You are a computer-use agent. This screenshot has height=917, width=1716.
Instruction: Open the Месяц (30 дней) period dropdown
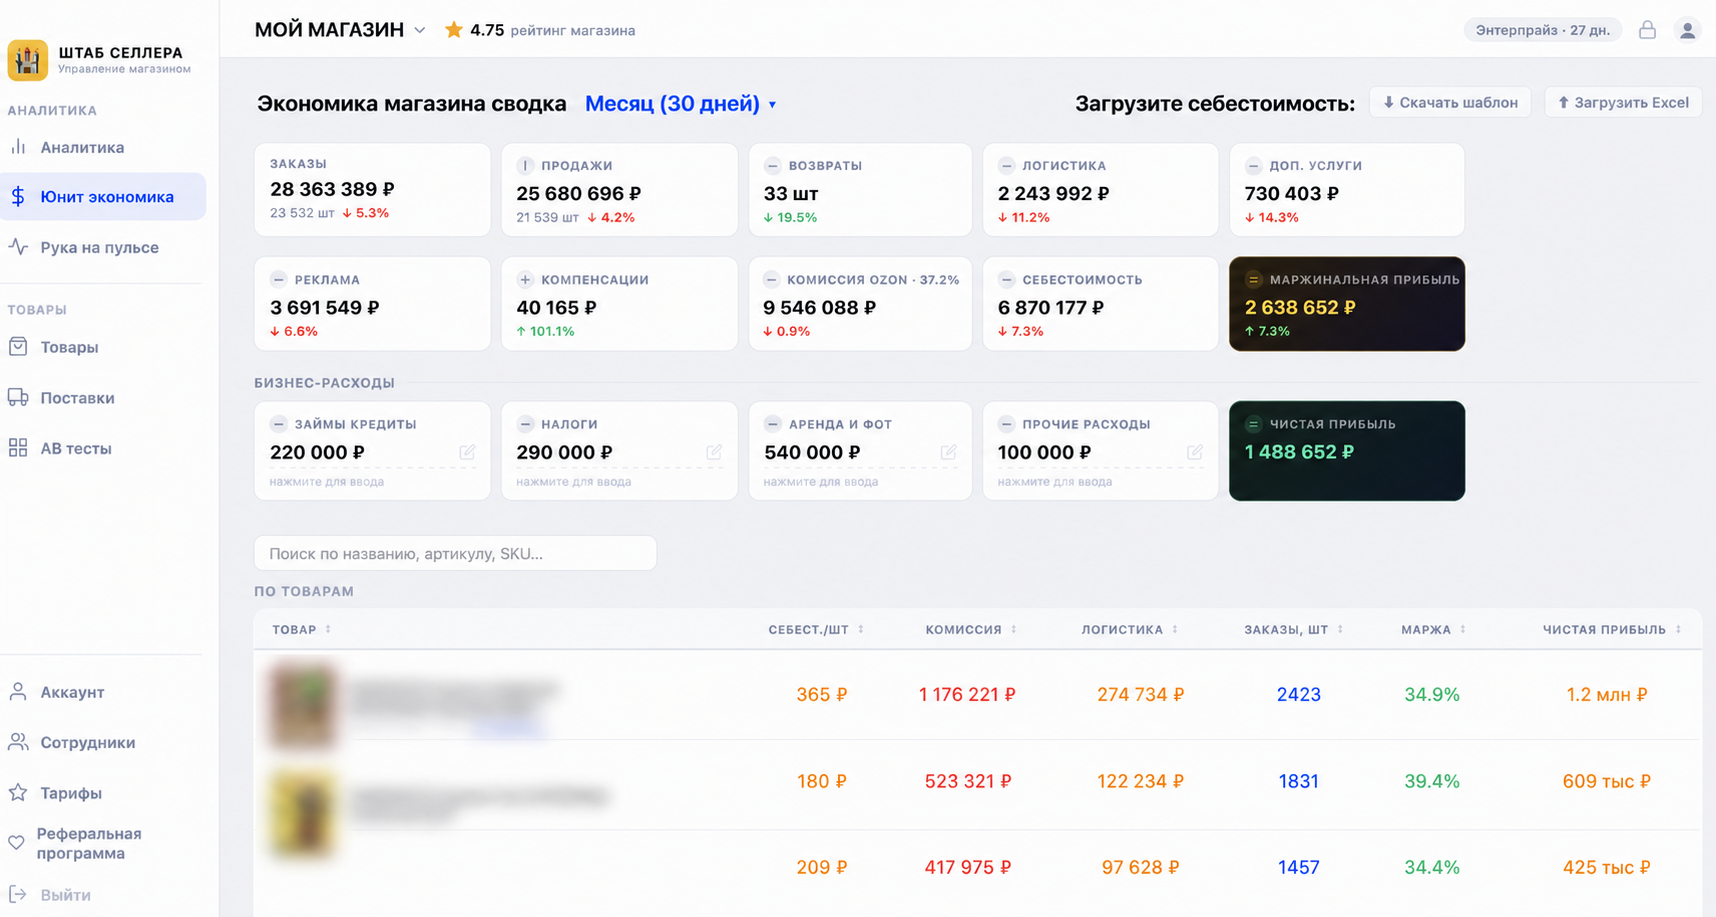pos(681,104)
